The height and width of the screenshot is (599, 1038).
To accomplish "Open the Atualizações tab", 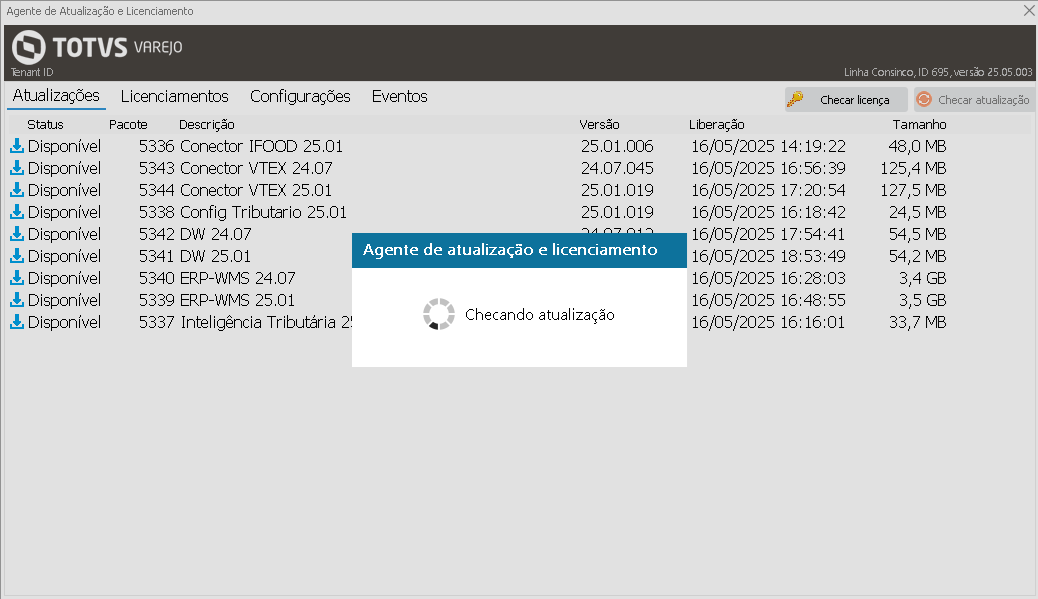I will 56,96.
